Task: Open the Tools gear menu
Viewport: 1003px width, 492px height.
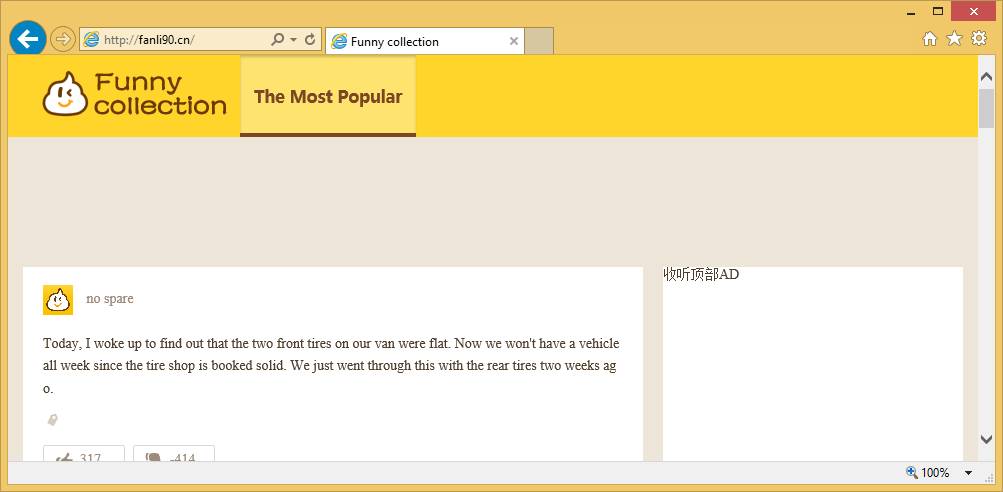Action: click(979, 38)
